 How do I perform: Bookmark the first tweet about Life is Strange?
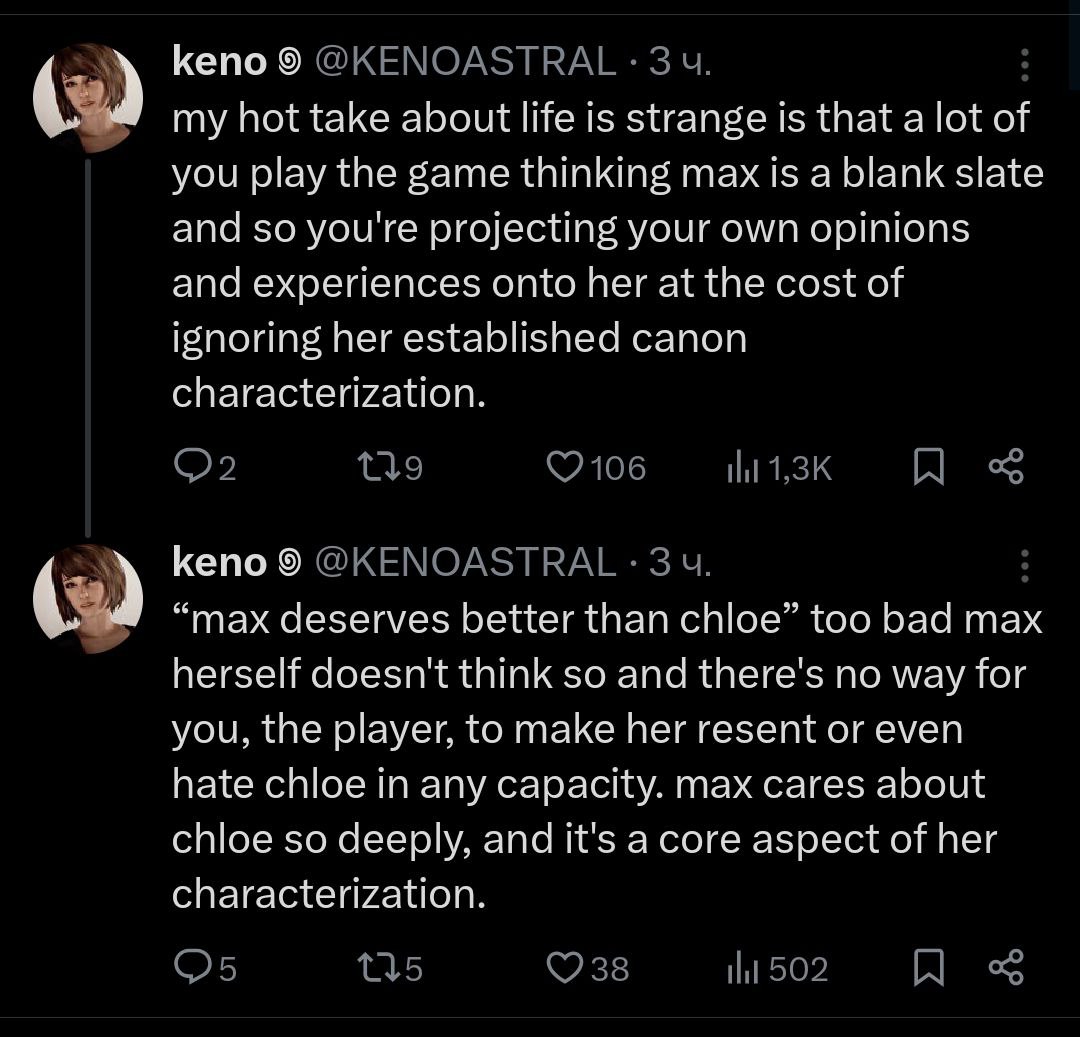(x=929, y=468)
